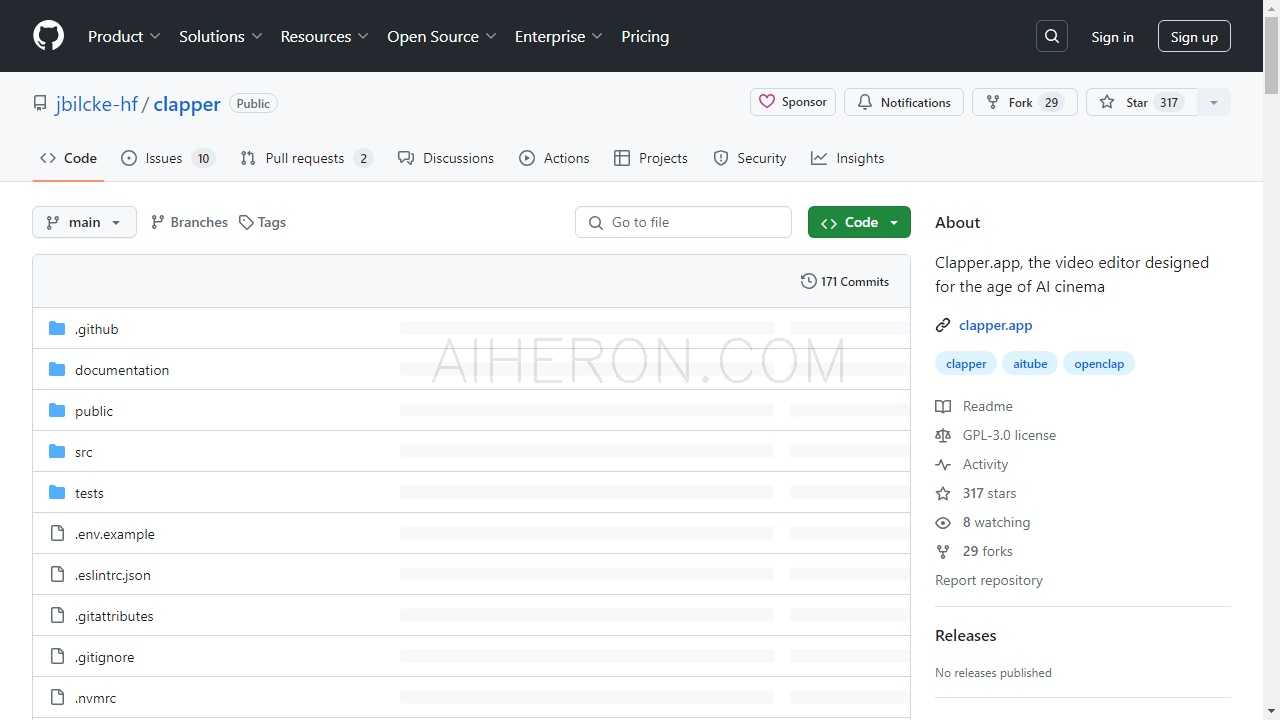The height and width of the screenshot is (720, 1280).
Task: Open the Discussions tab
Action: (446, 158)
